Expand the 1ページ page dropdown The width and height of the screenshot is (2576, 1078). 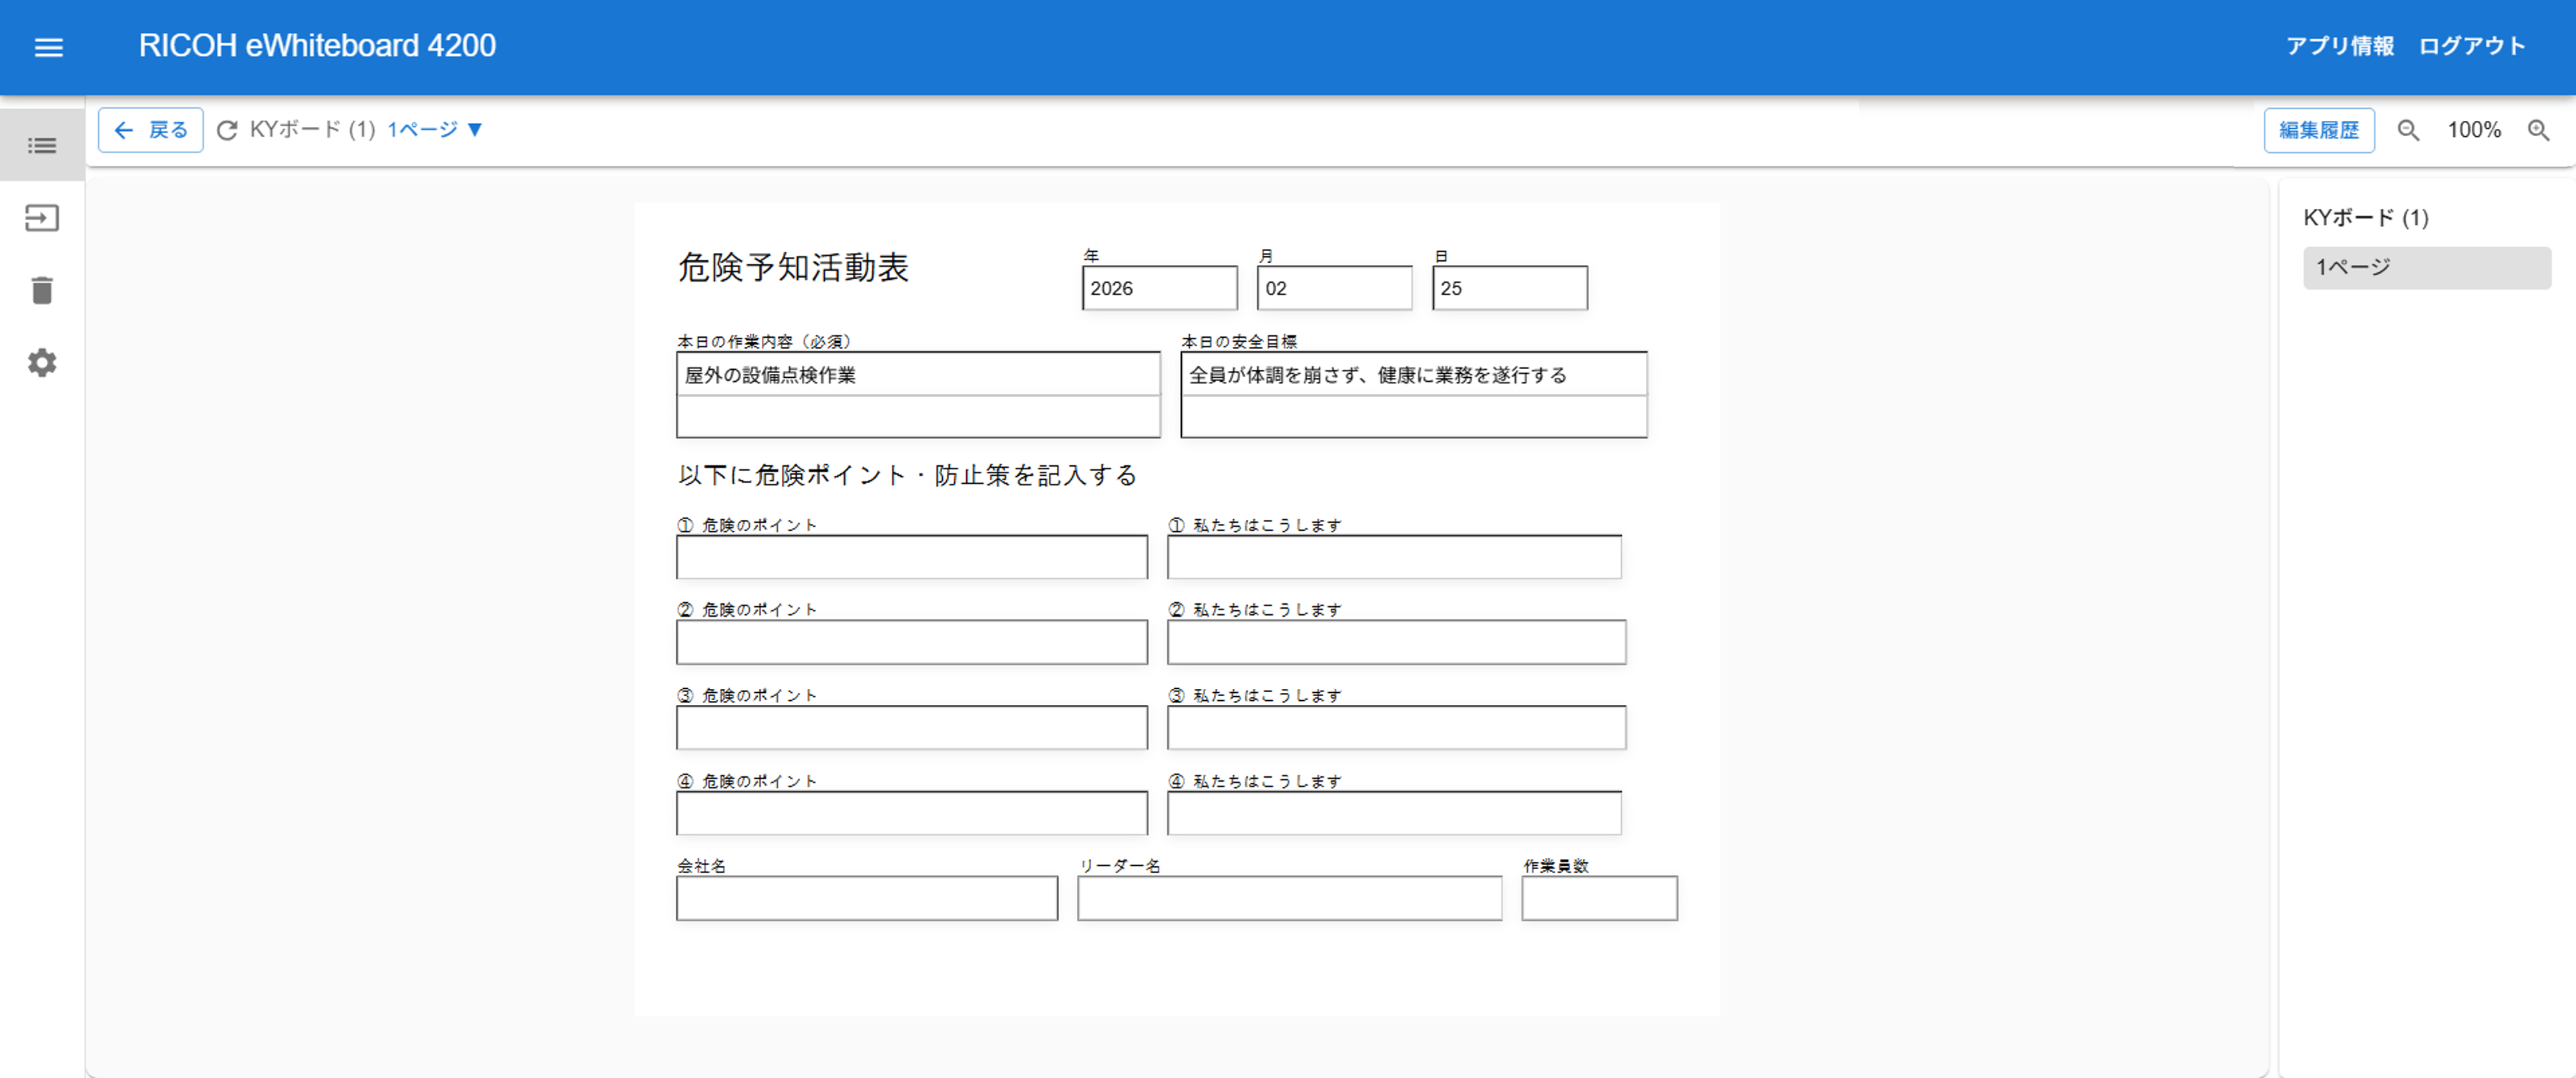click(x=435, y=130)
